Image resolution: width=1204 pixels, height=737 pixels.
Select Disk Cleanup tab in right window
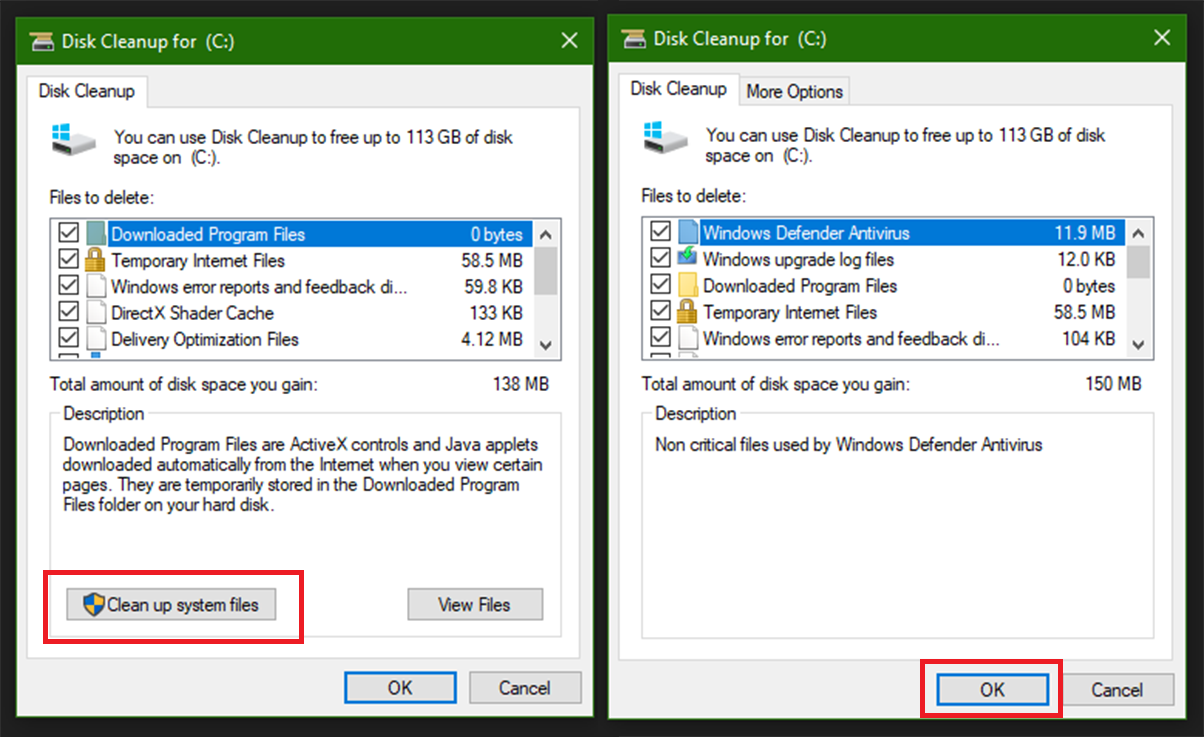pyautogui.click(x=679, y=89)
